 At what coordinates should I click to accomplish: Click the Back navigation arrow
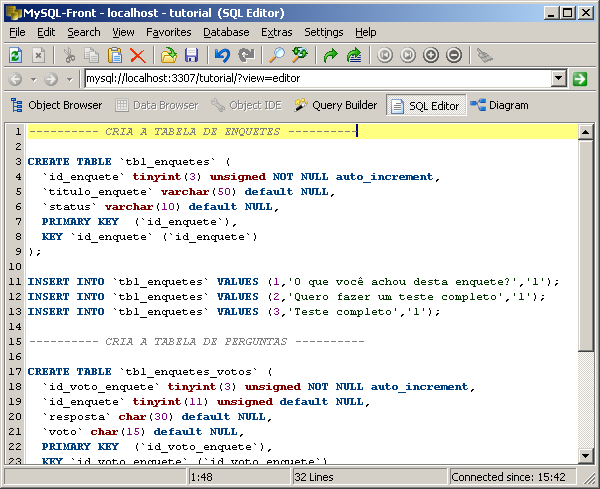(15, 79)
